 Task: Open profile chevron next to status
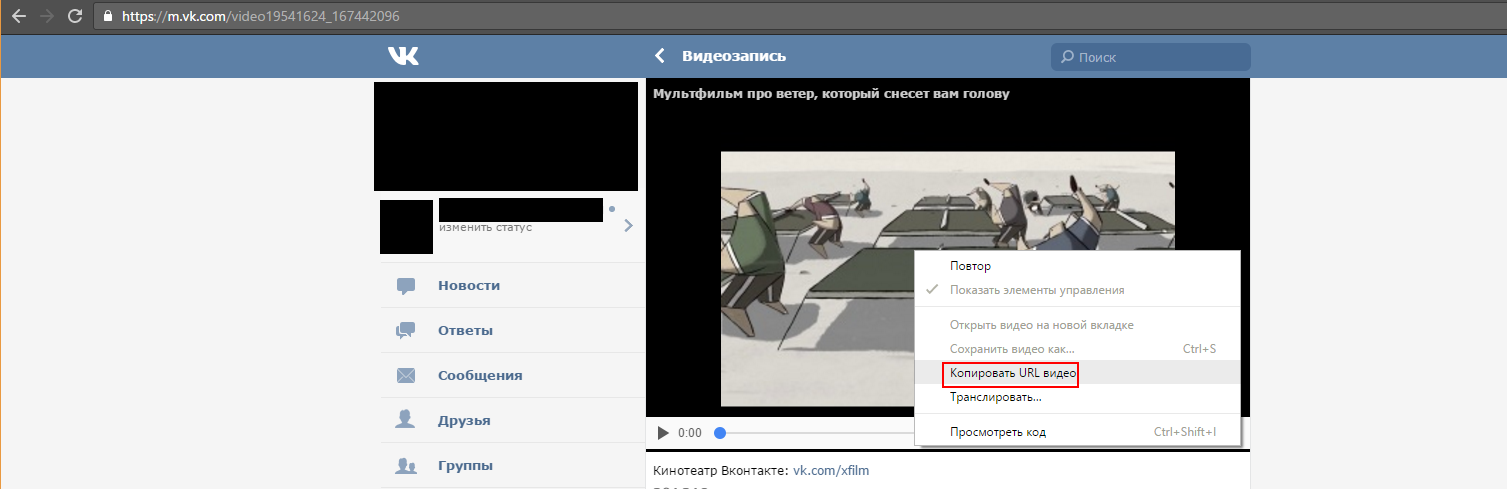[x=628, y=226]
